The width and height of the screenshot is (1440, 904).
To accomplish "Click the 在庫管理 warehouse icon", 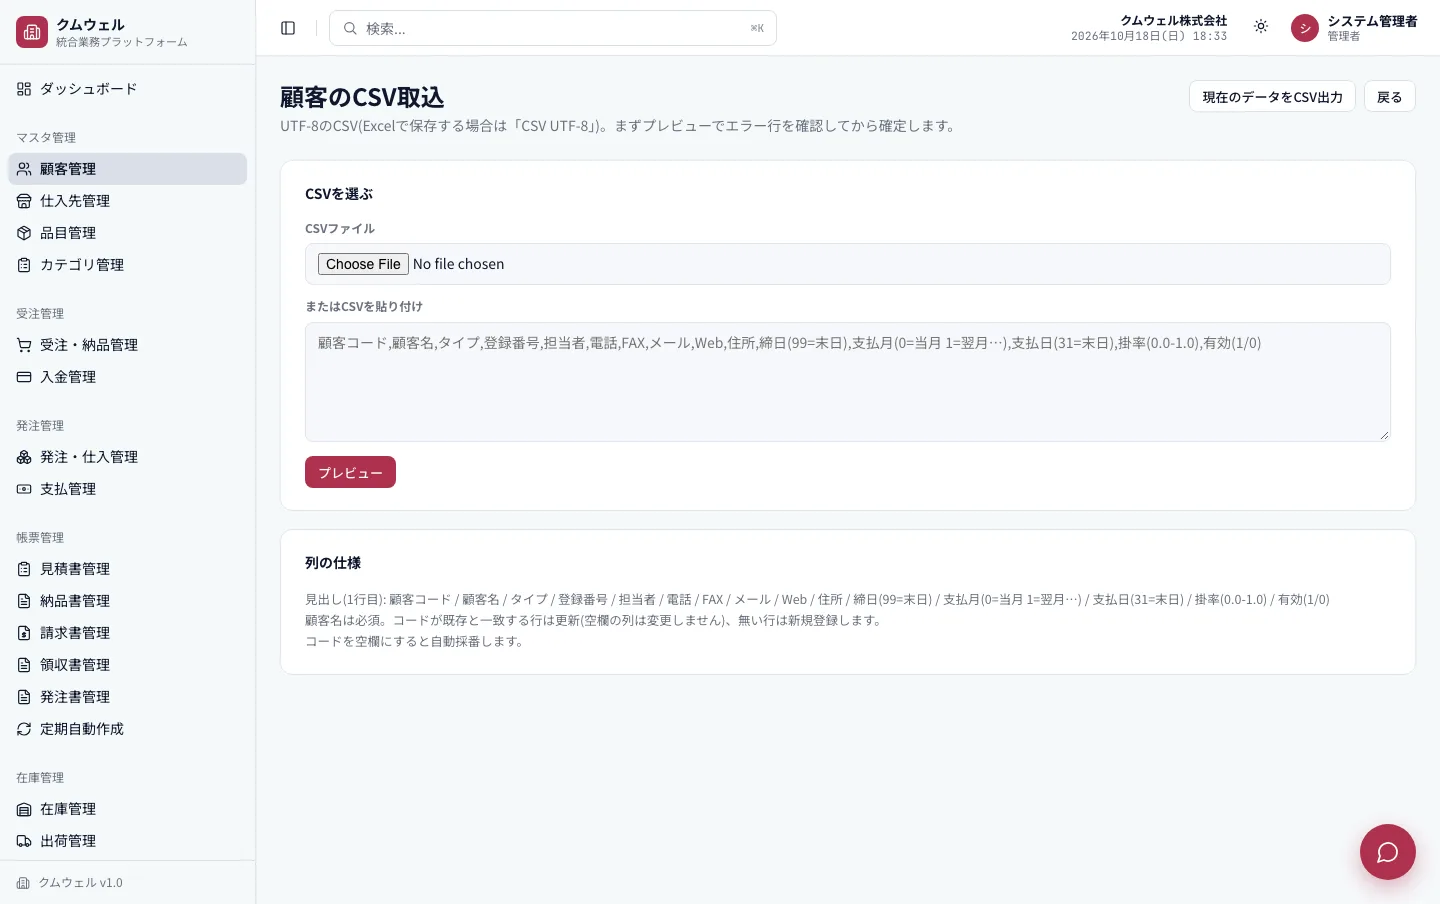I will [x=24, y=809].
